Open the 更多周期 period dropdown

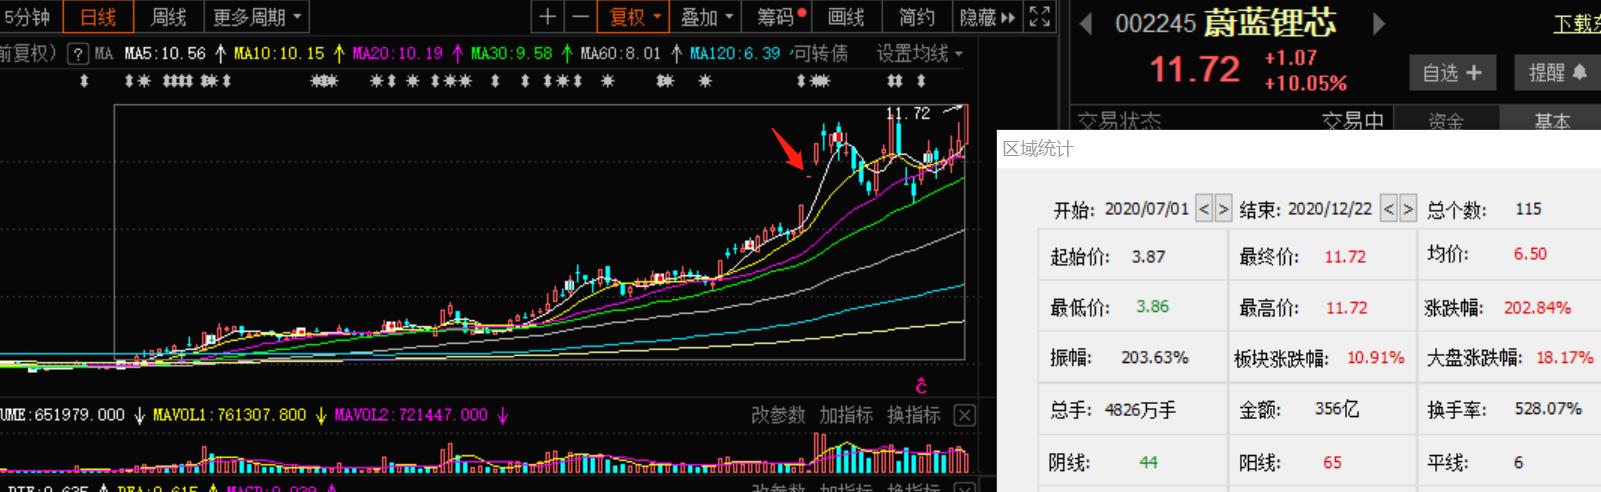pos(256,17)
